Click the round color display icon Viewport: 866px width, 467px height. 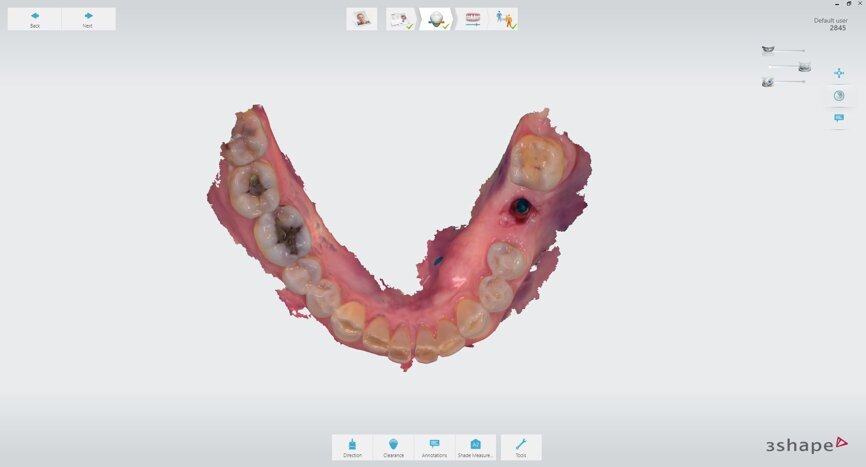point(838,96)
